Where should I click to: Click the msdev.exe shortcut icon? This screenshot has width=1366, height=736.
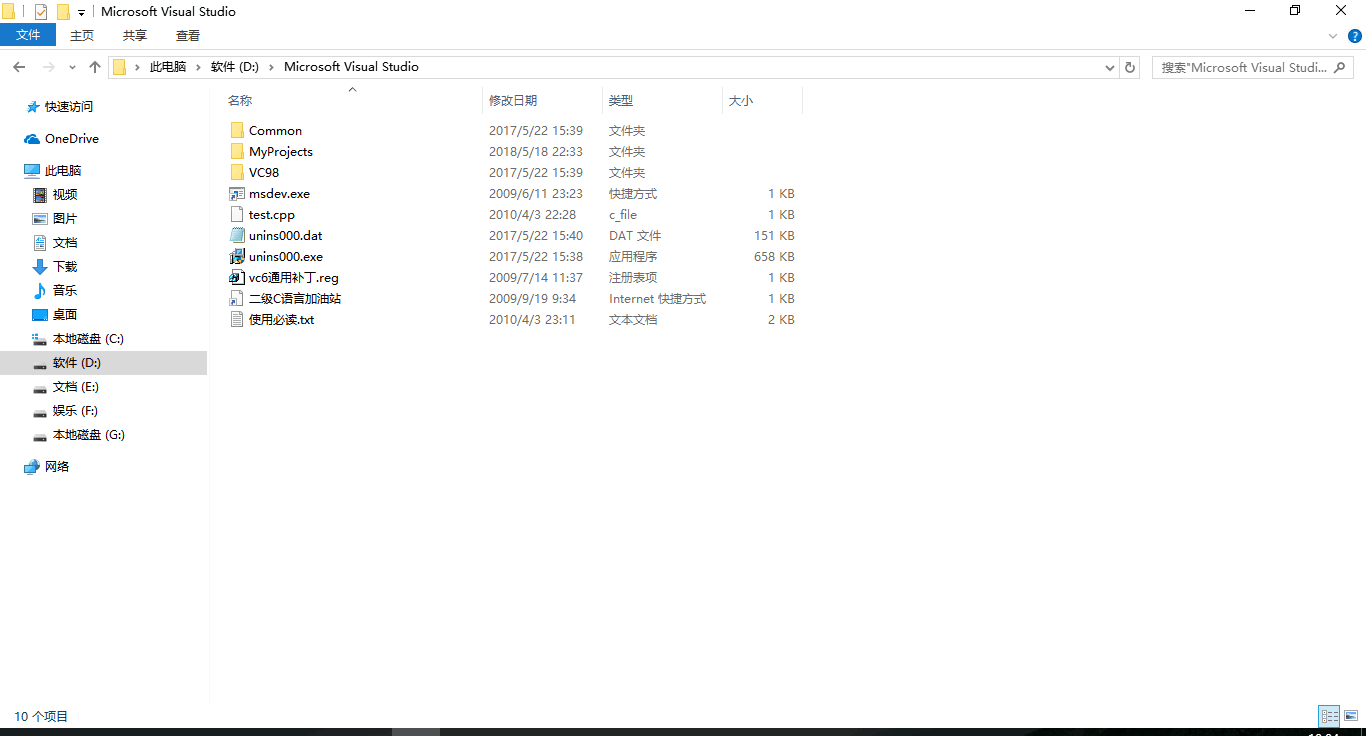(237, 193)
